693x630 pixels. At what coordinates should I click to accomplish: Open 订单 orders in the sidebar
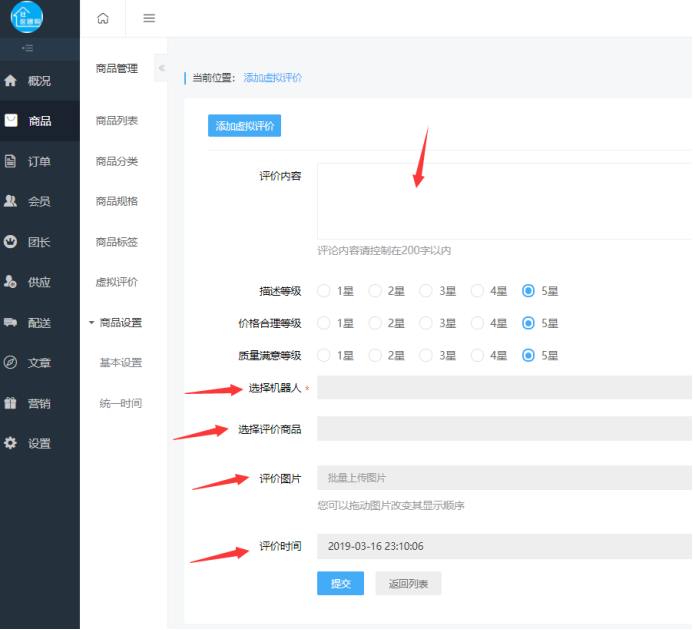(39, 161)
